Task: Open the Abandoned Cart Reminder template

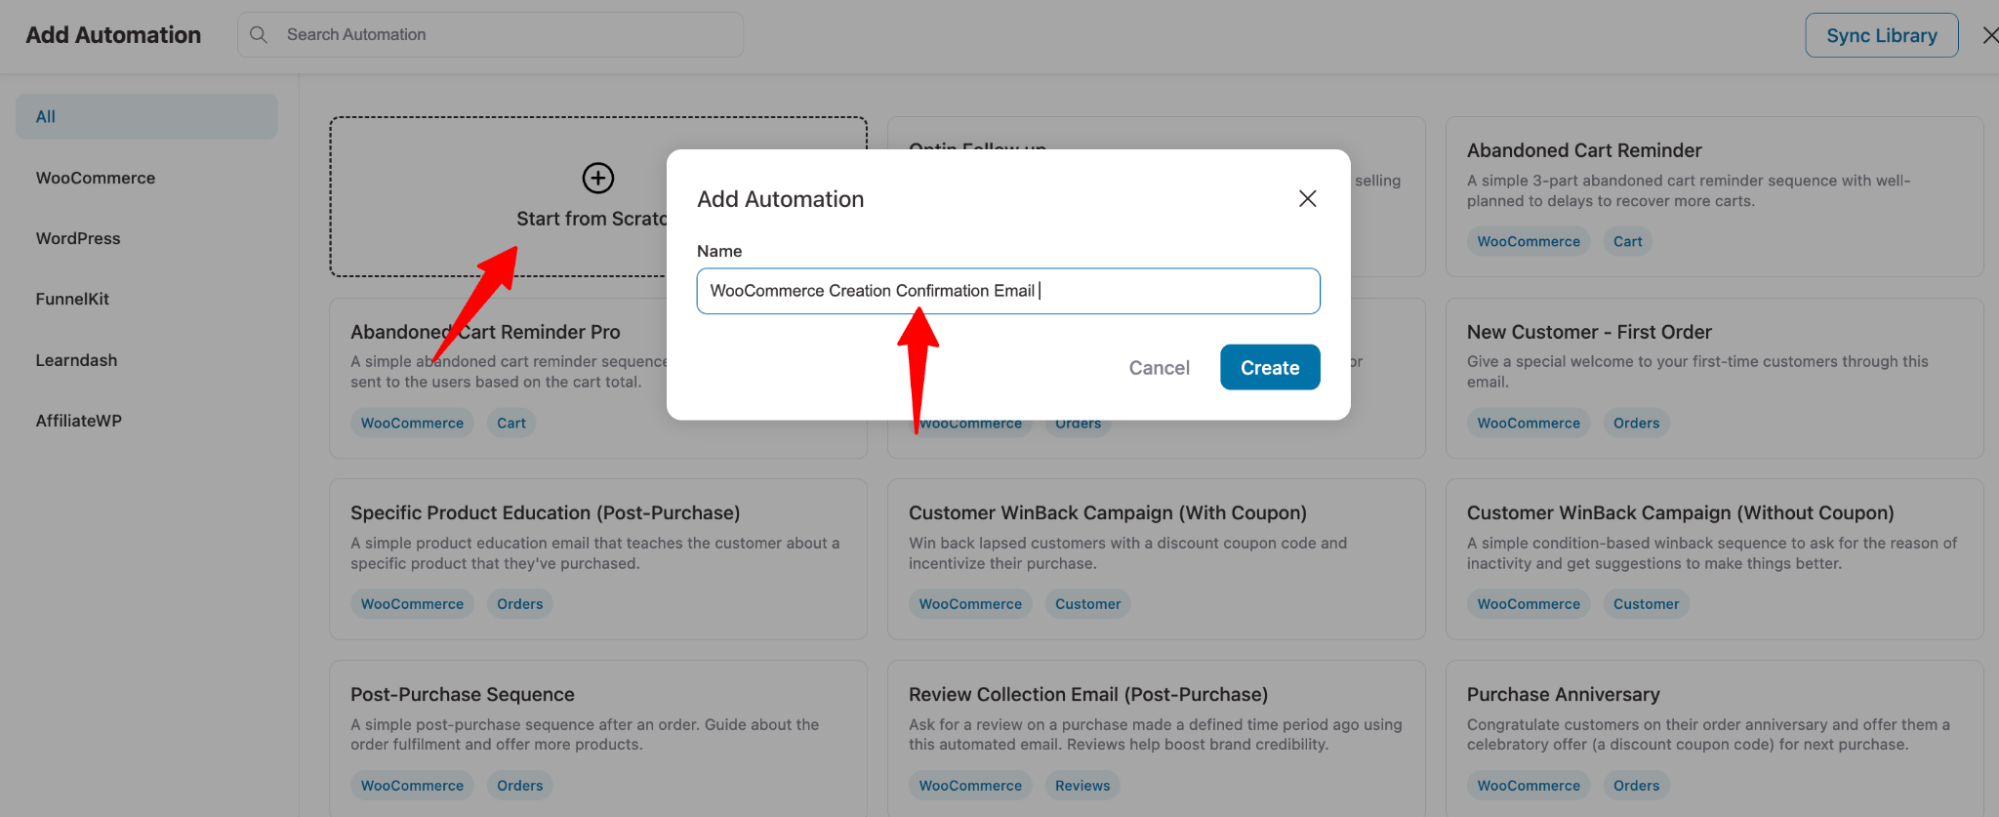Action: (x=1714, y=196)
